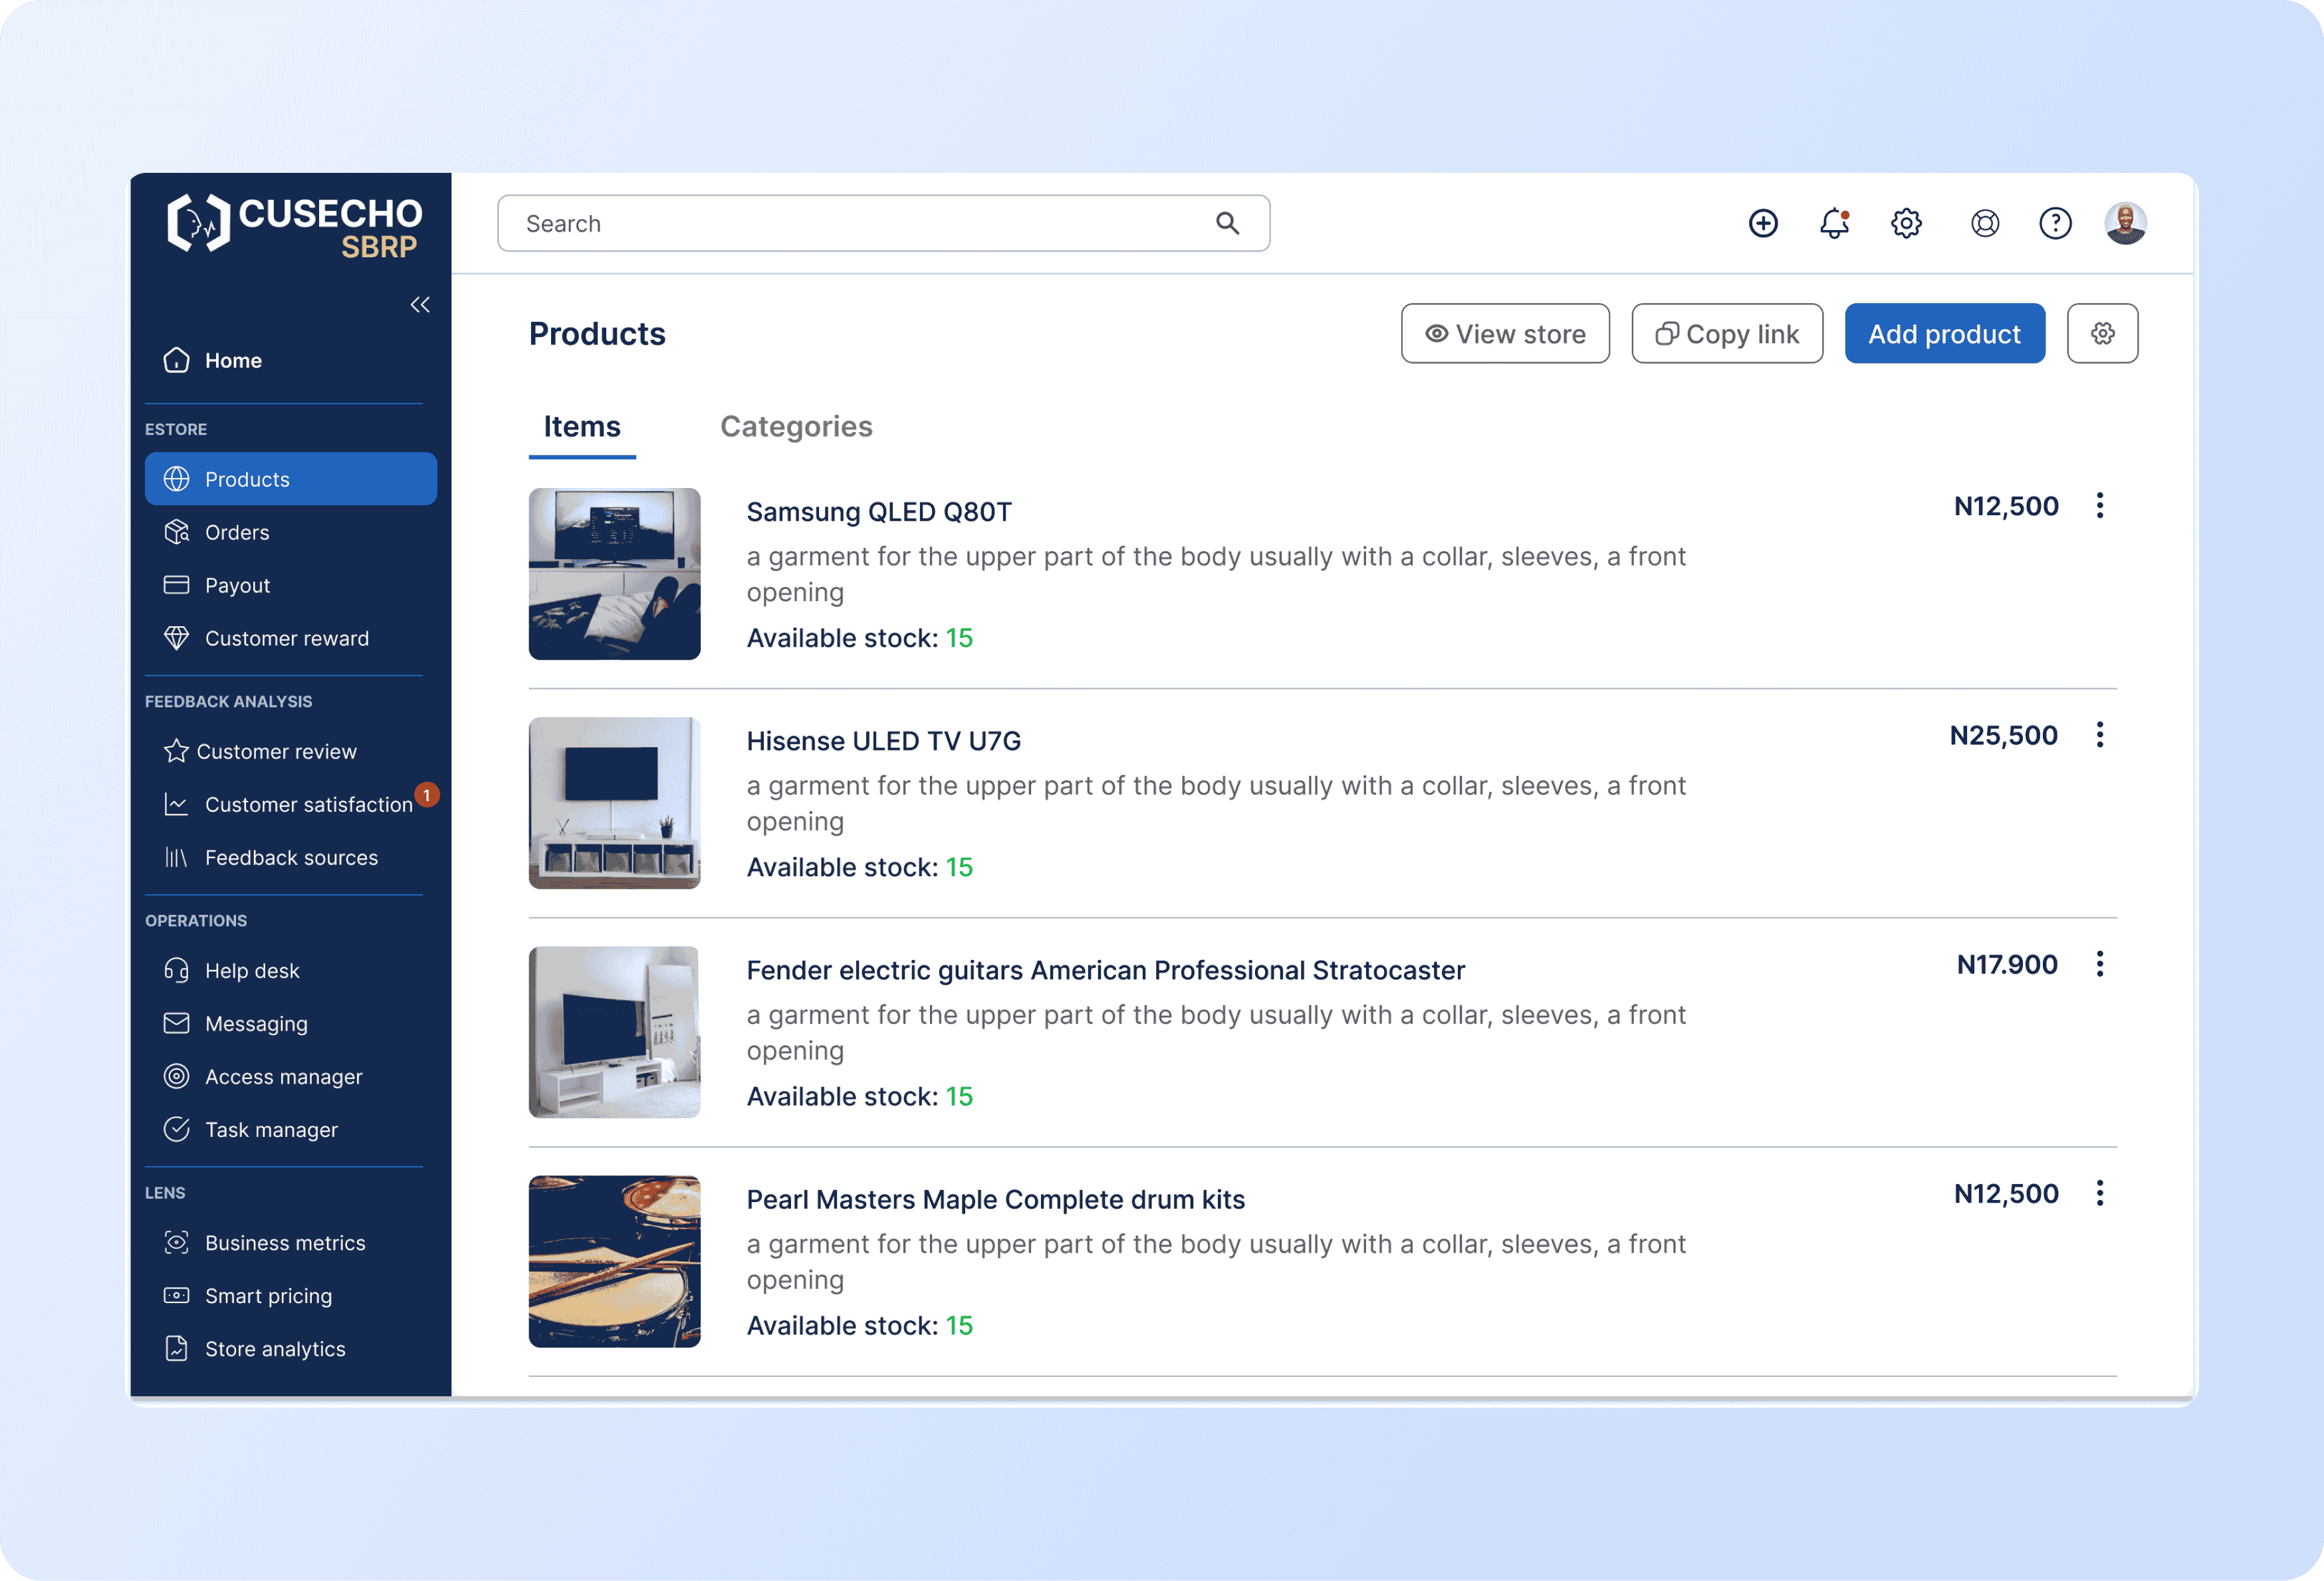2324x1581 pixels.
Task: Open Pearl Masters drum kits kebab menu
Action: [x=2100, y=1193]
